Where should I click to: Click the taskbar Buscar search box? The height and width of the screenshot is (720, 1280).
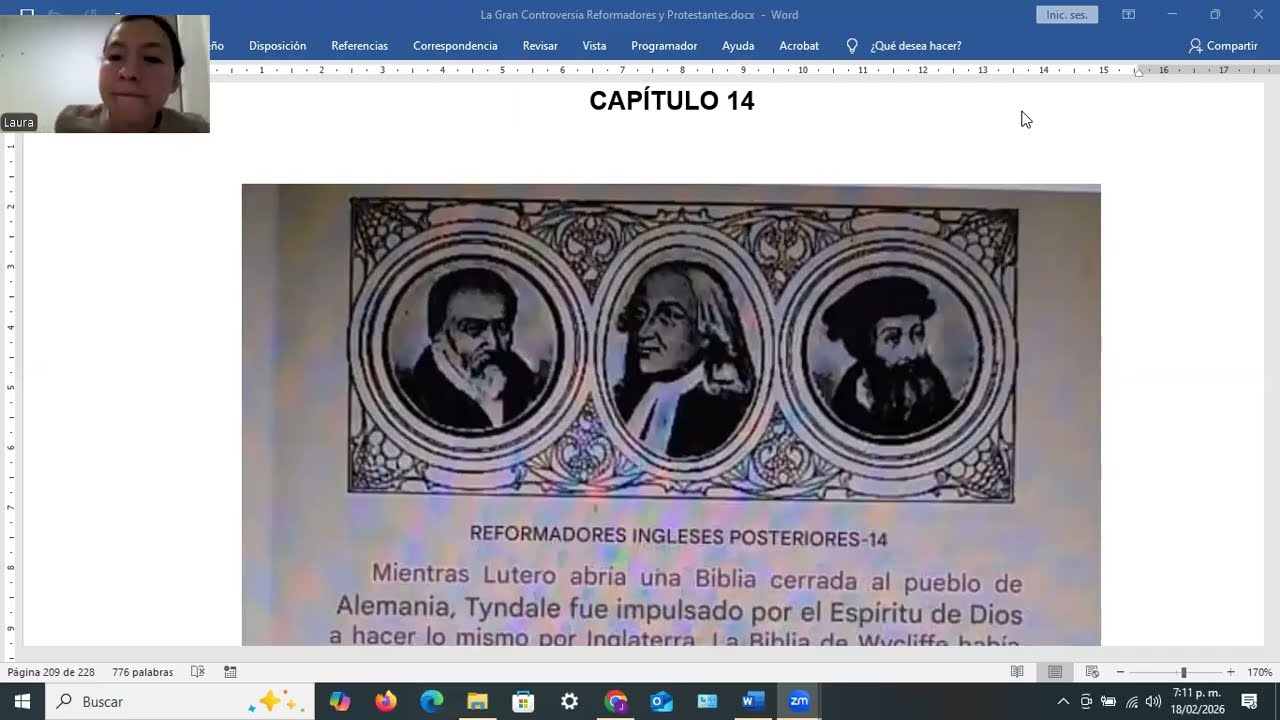click(x=180, y=701)
